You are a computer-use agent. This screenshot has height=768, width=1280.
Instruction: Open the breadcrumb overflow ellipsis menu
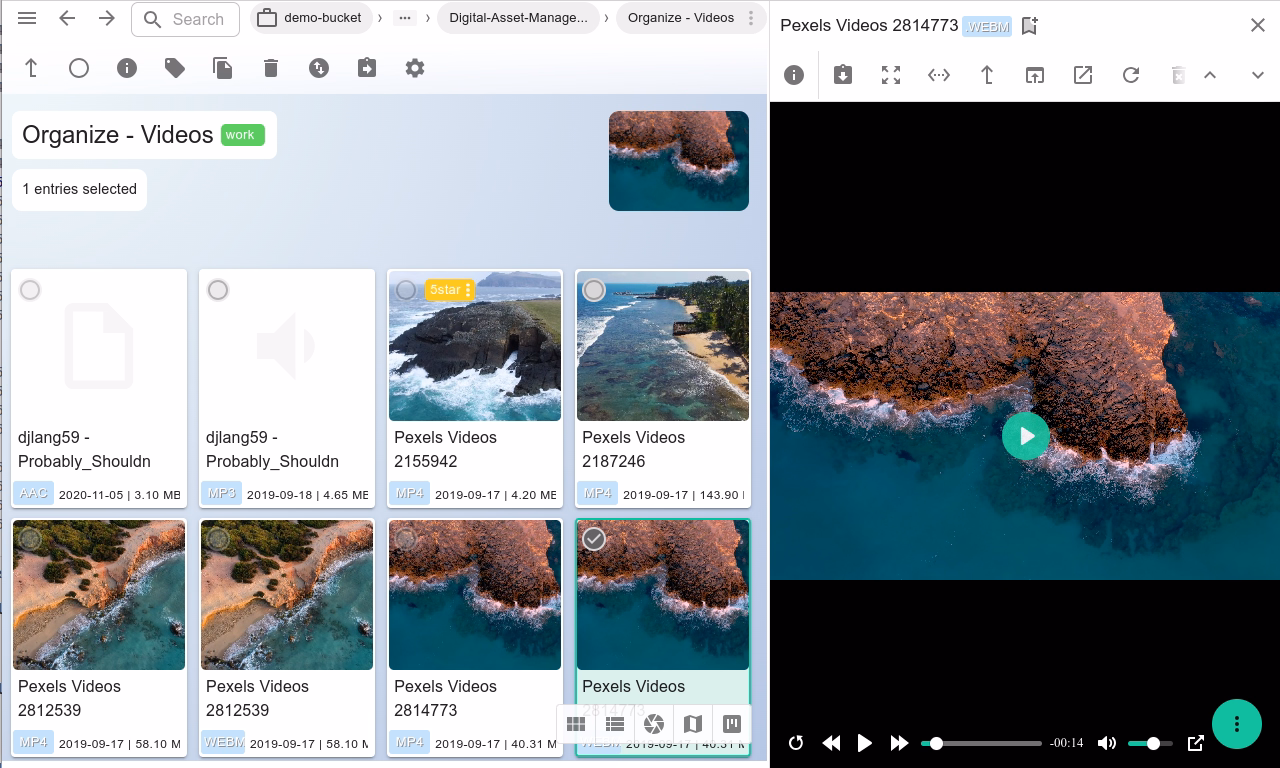(x=402, y=17)
